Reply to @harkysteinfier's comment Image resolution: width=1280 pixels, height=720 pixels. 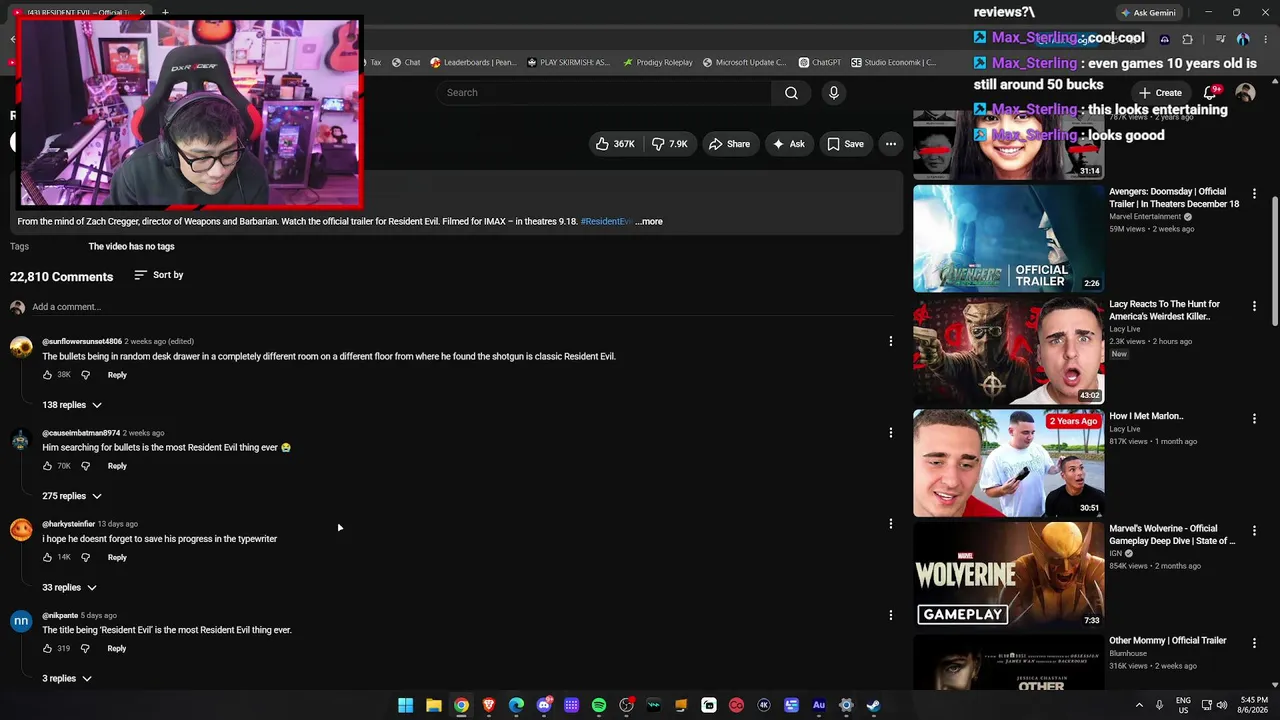[x=117, y=557]
